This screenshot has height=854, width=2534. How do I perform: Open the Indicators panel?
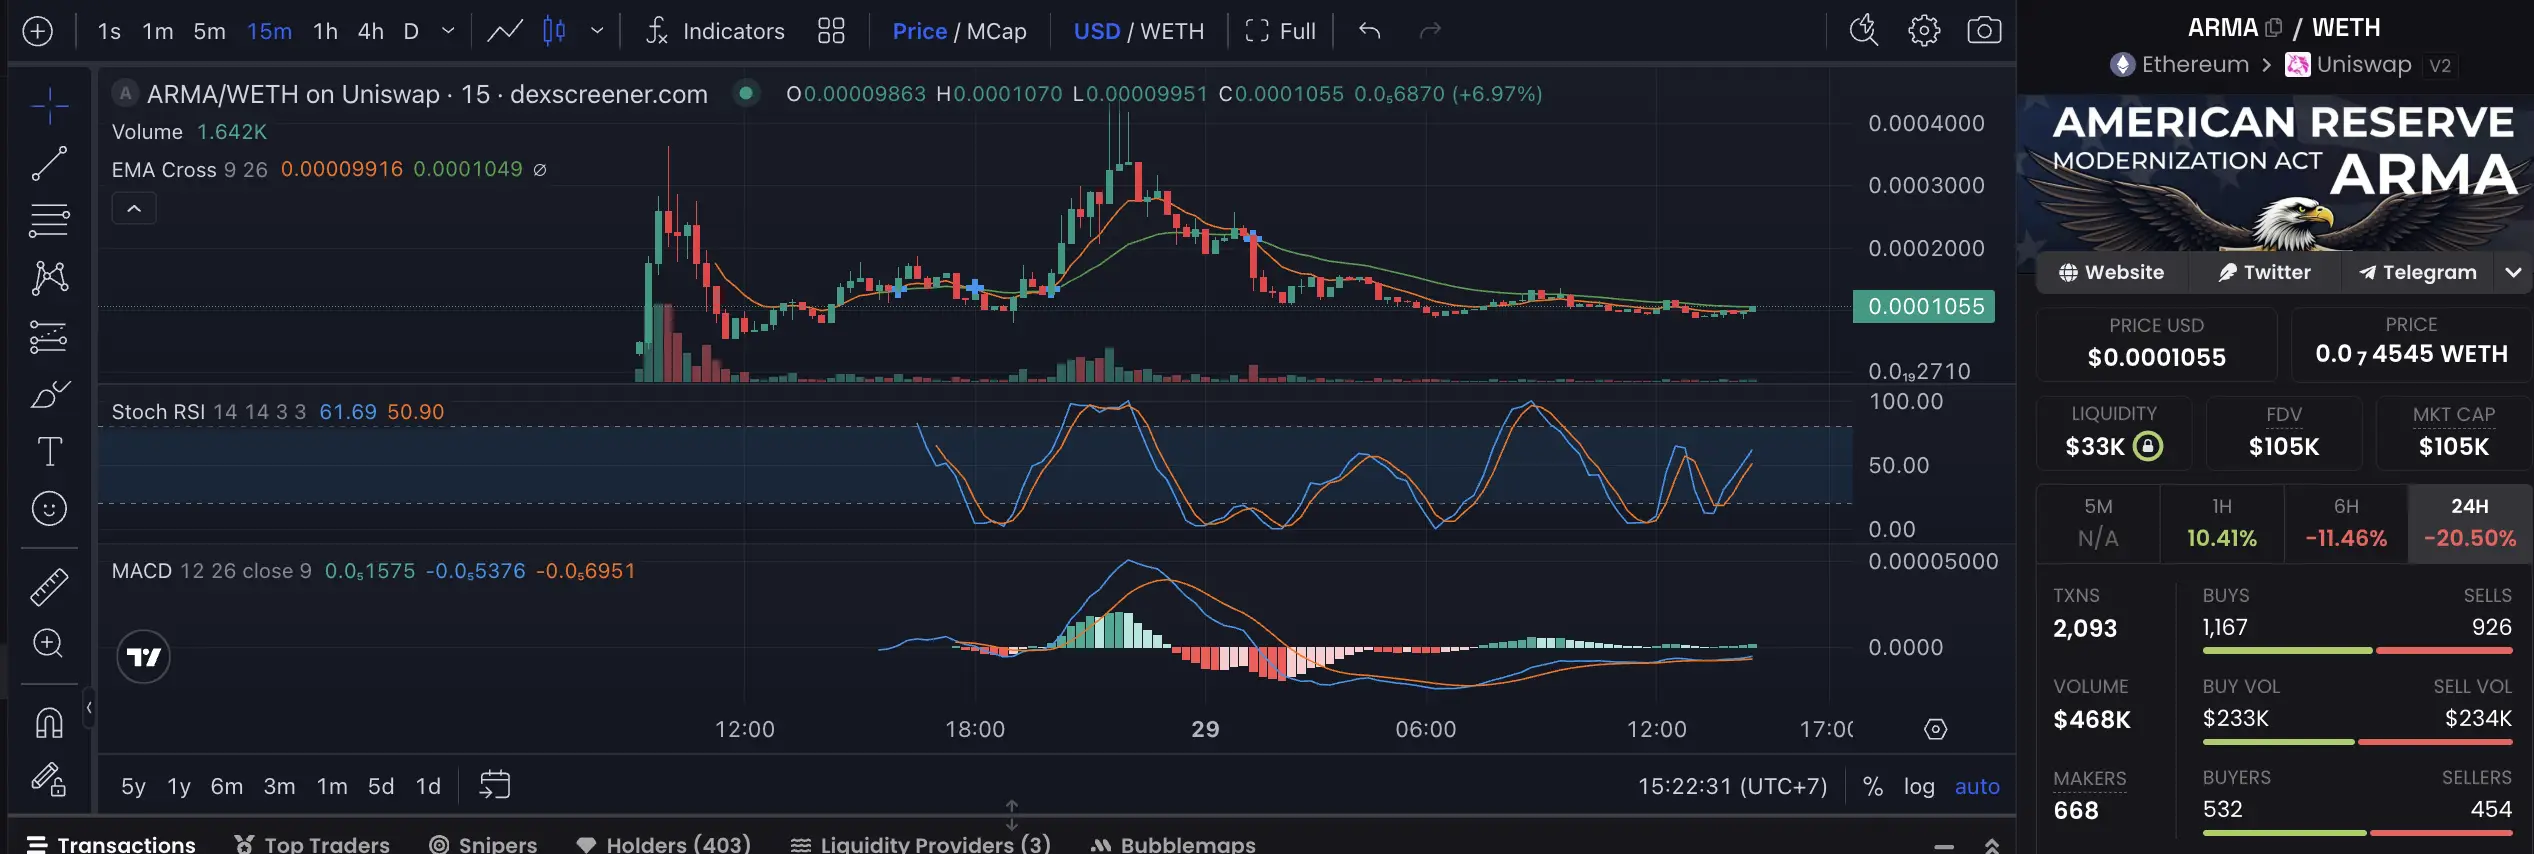(x=715, y=31)
